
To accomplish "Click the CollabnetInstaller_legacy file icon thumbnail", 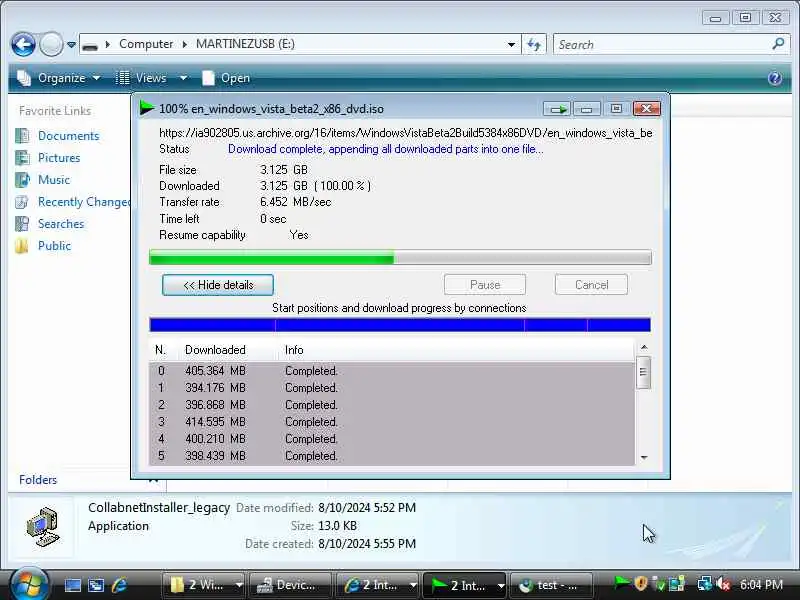I will [43, 527].
